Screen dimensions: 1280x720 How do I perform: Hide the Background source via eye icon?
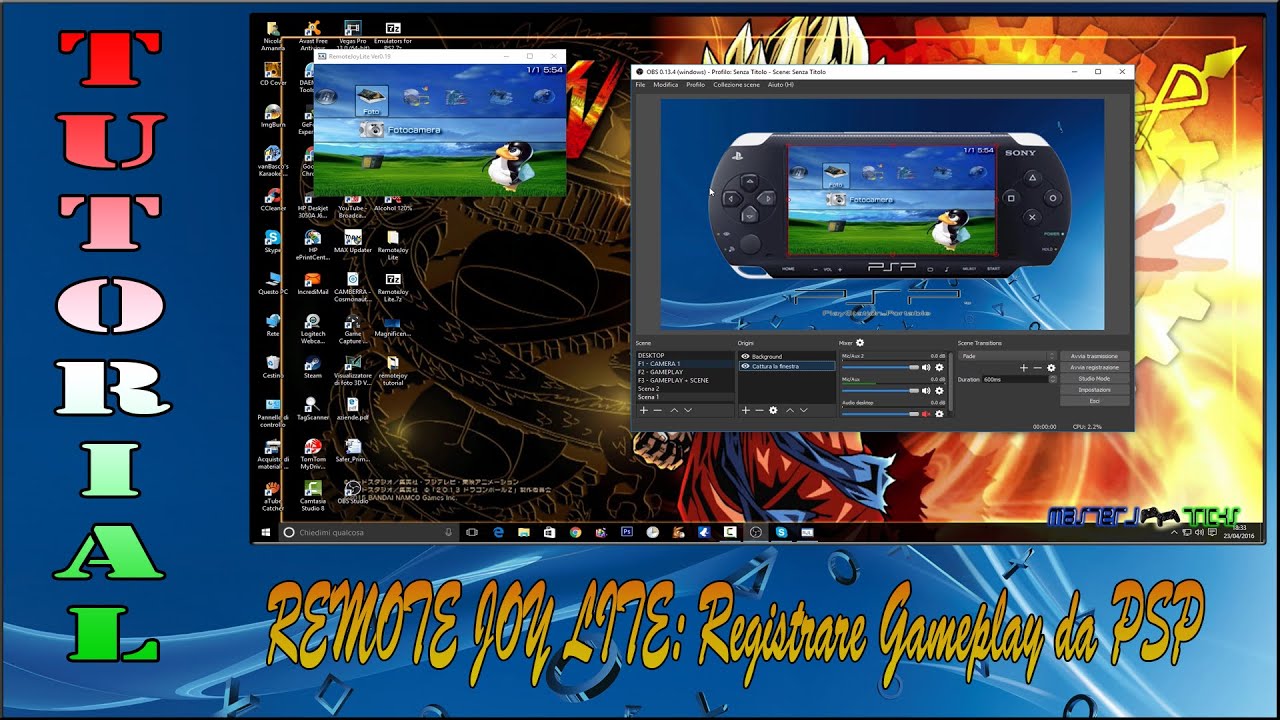pos(745,356)
